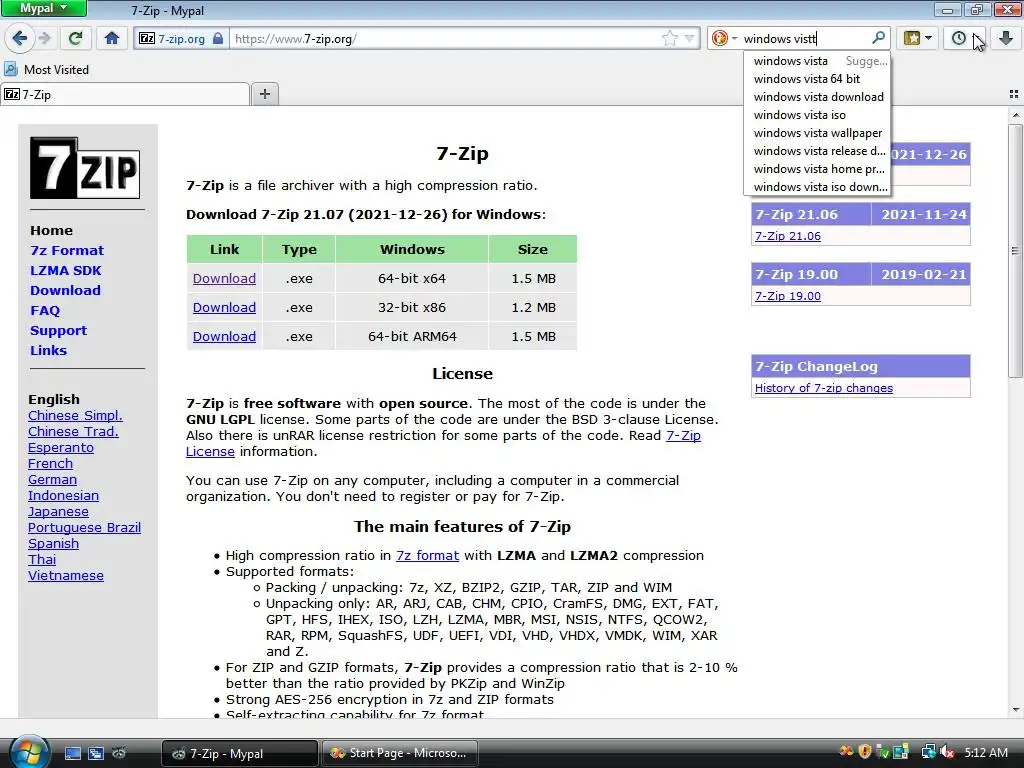The width and height of the screenshot is (1024, 768).
Task: Switch language to French
Action: (50, 464)
